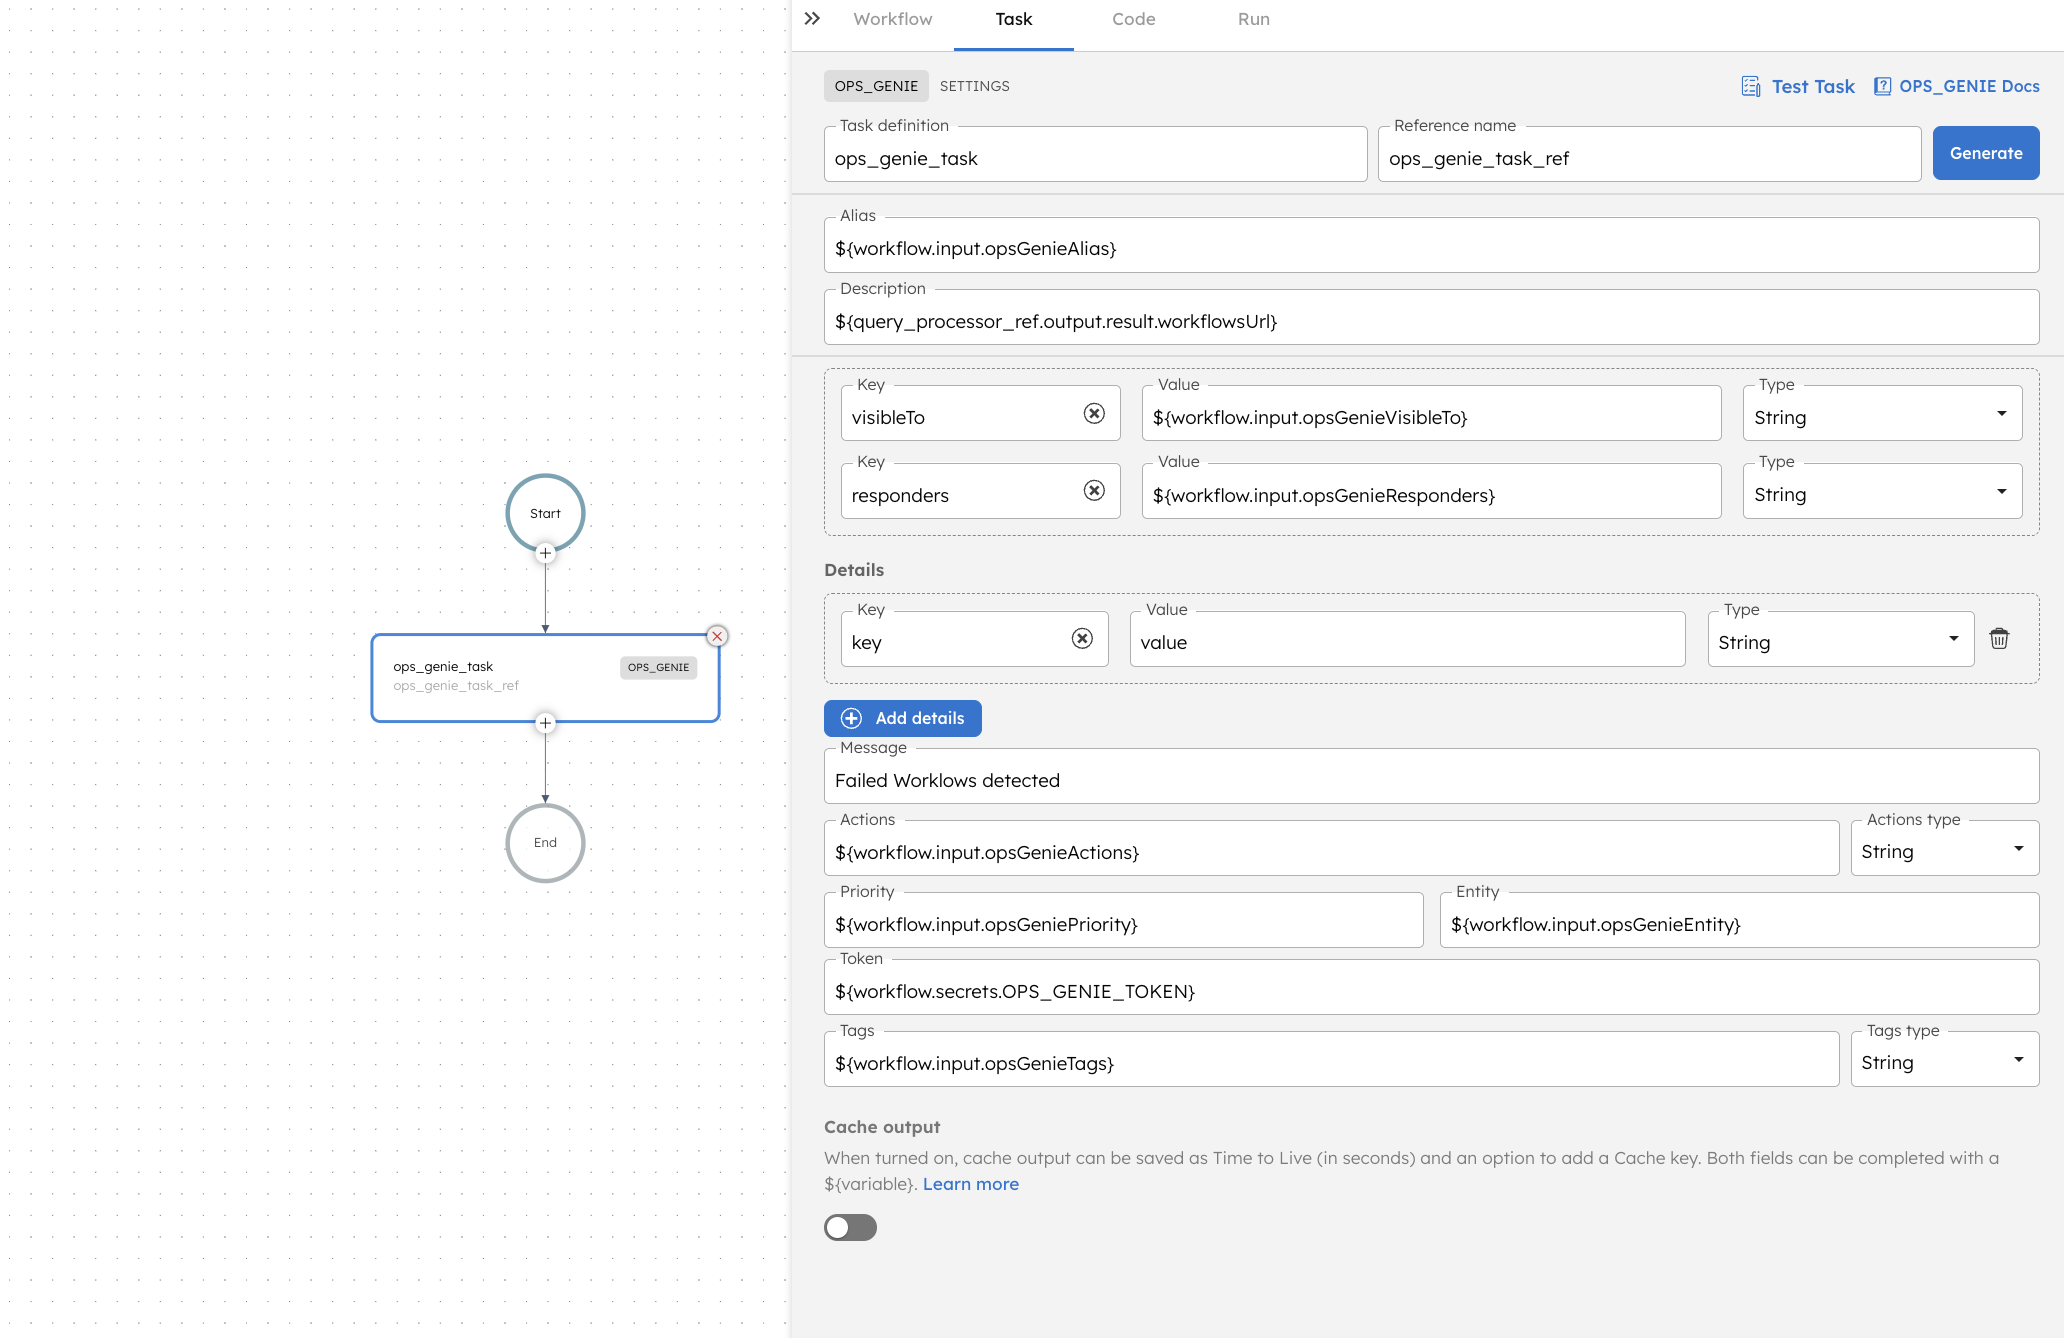Click the Test Task icon
The width and height of the screenshot is (2064, 1338).
coord(1751,87)
